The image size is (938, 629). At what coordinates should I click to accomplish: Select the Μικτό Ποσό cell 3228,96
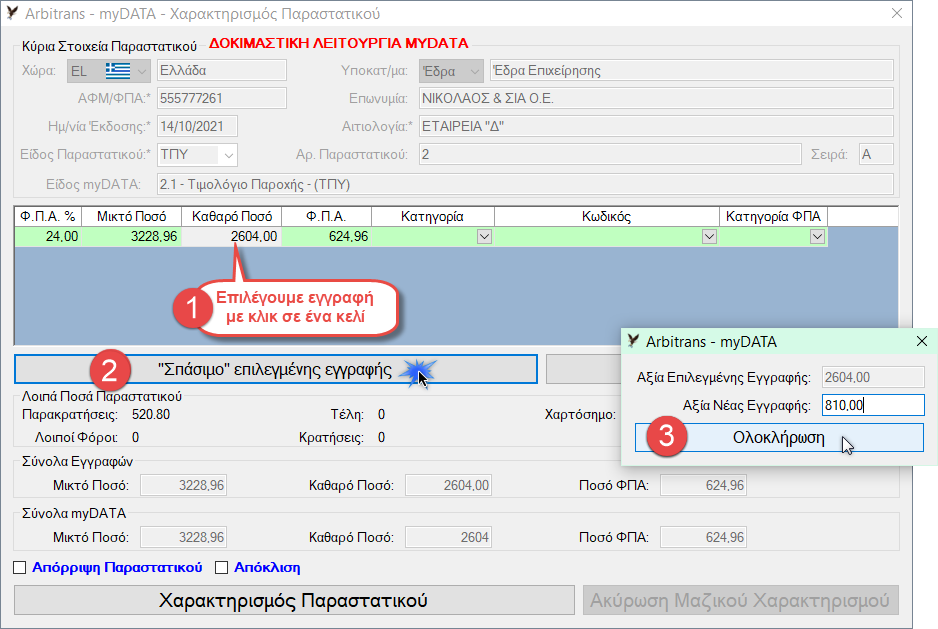click(132, 236)
